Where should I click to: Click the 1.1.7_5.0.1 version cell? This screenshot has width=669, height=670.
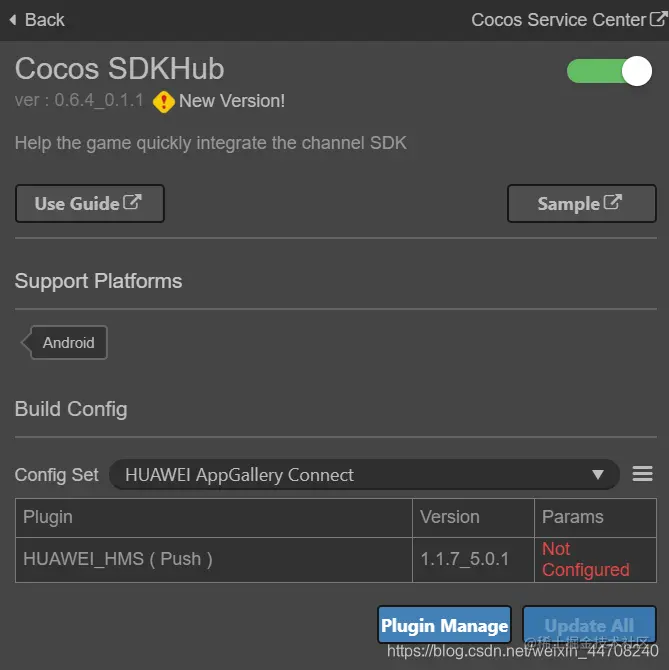[473, 560]
